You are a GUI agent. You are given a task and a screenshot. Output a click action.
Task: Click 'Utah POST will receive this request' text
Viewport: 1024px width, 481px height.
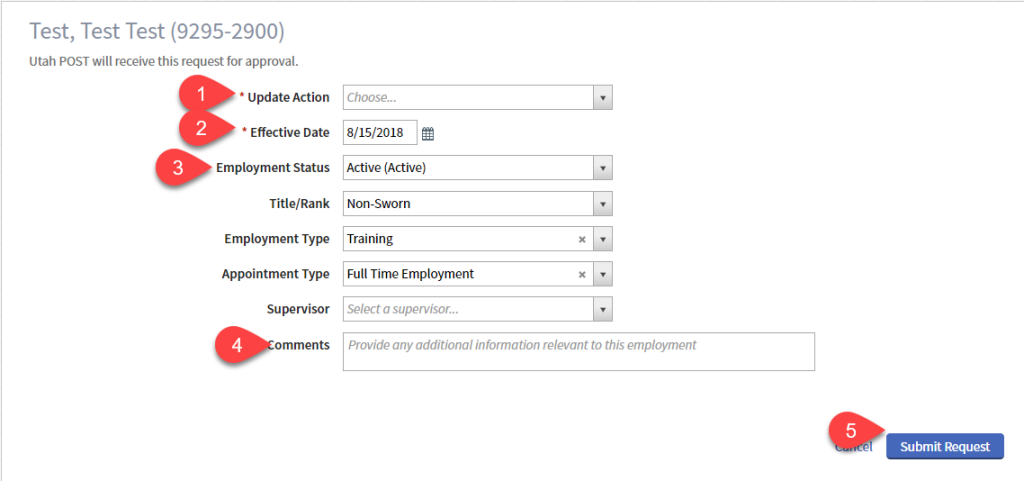tap(164, 63)
